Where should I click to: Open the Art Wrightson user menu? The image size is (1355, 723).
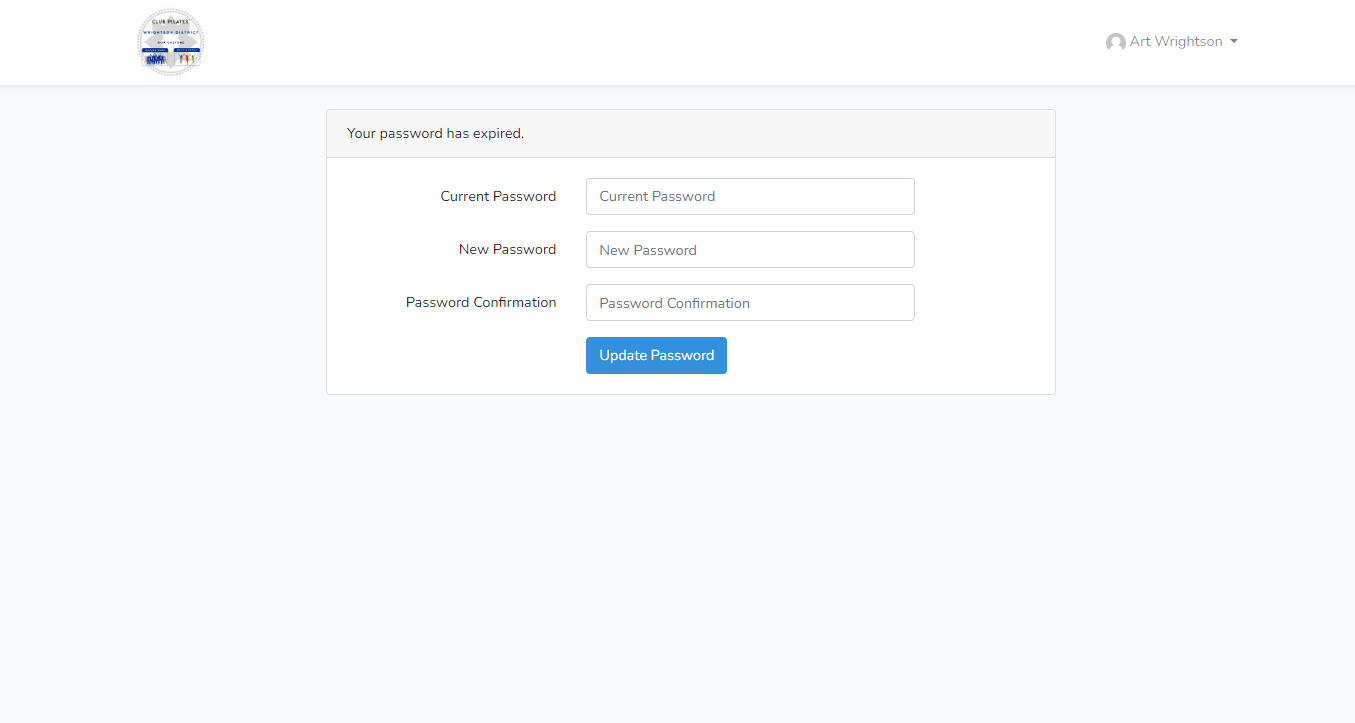tap(1175, 42)
